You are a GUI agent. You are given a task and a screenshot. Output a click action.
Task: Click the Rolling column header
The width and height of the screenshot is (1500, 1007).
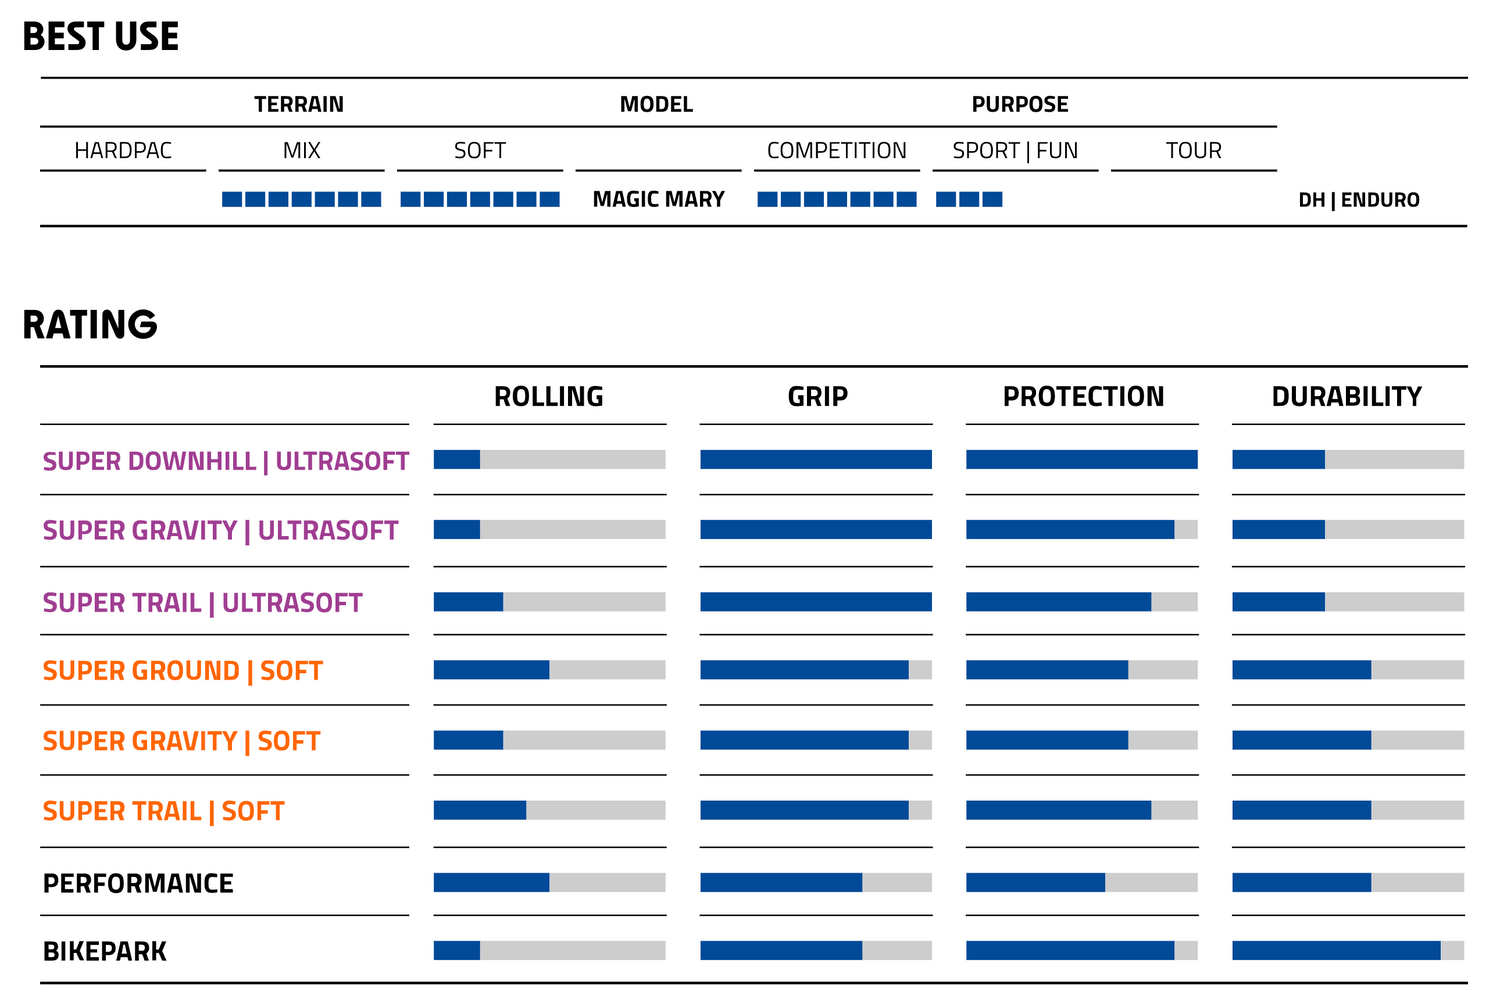[x=548, y=397]
